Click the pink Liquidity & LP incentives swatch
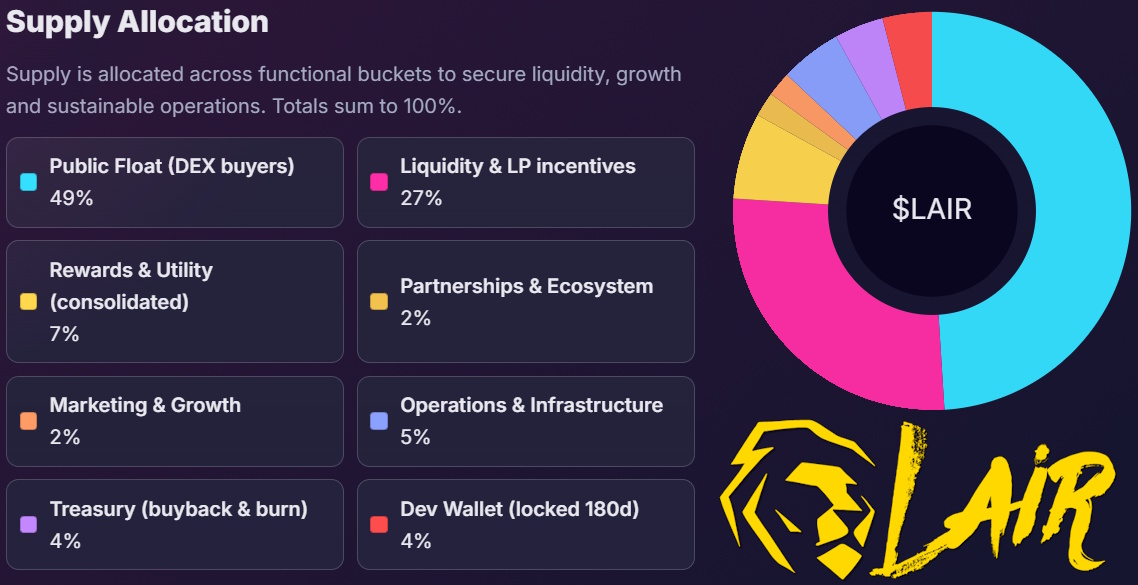 coord(379,182)
